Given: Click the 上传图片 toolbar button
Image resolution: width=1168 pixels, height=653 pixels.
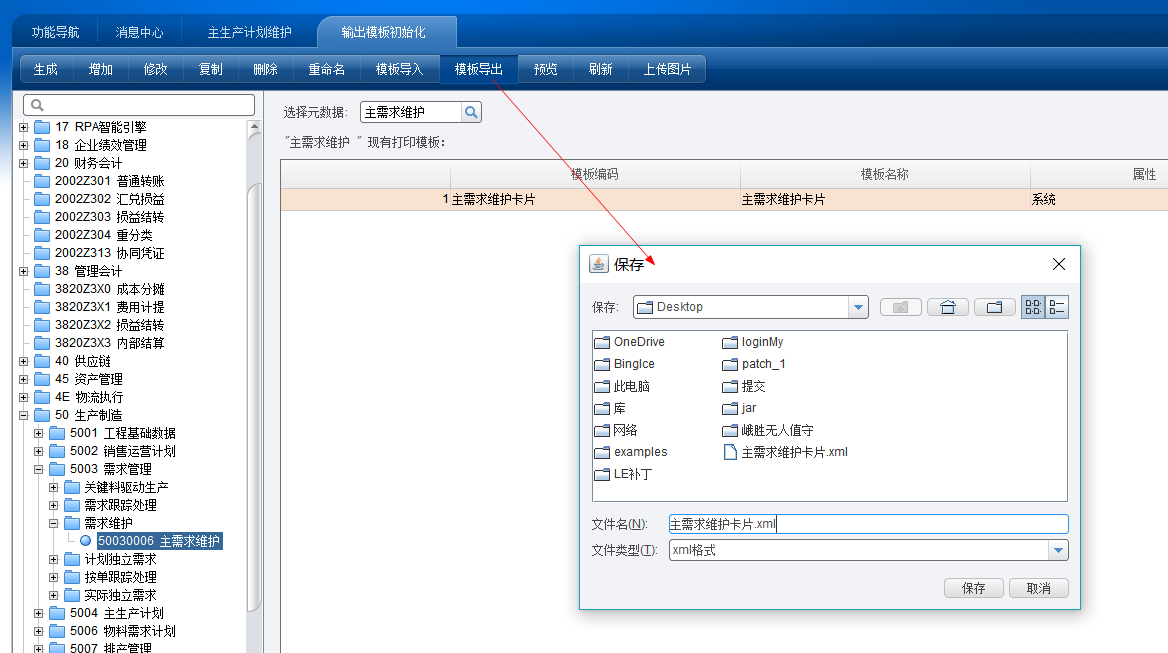Looking at the screenshot, I should 667,69.
